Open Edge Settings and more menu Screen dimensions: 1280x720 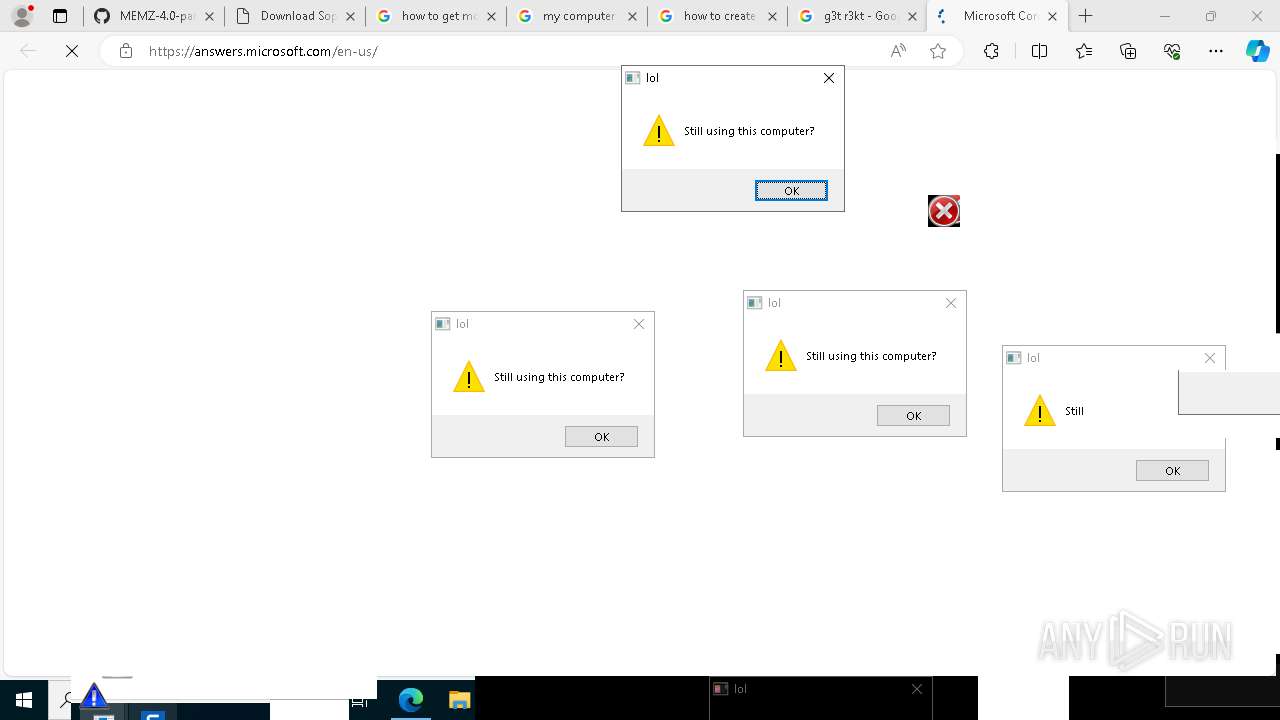(1216, 51)
